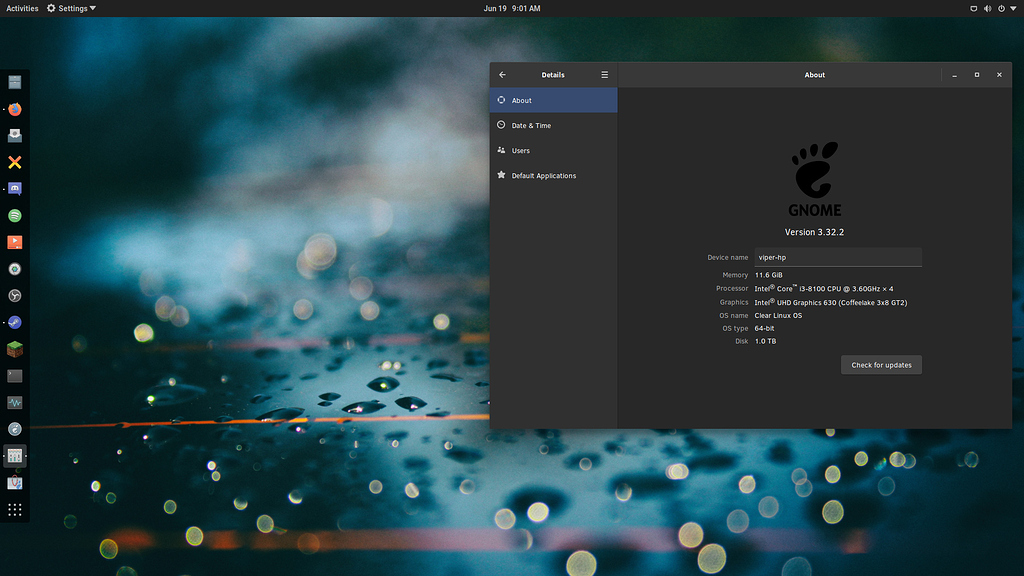Launch Minecraft from the dock

tap(14, 349)
